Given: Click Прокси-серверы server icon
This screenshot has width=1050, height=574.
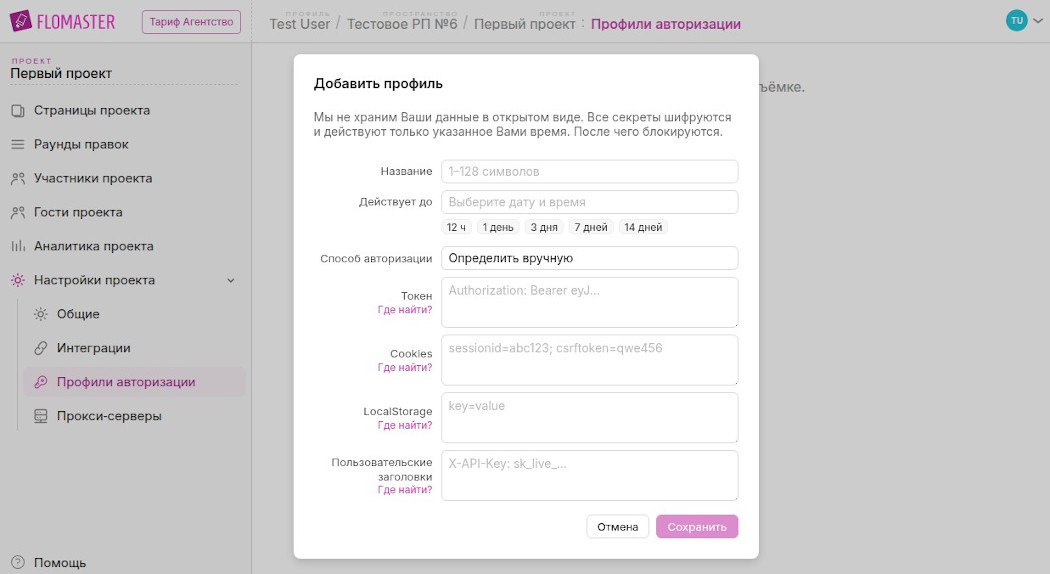Looking at the screenshot, I should pyautogui.click(x=41, y=416).
